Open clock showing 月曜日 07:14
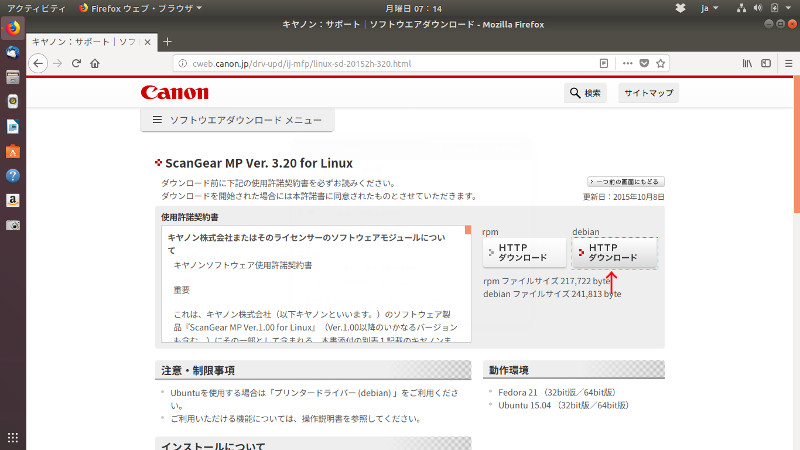Image resolution: width=800 pixels, height=450 pixels. point(413,8)
